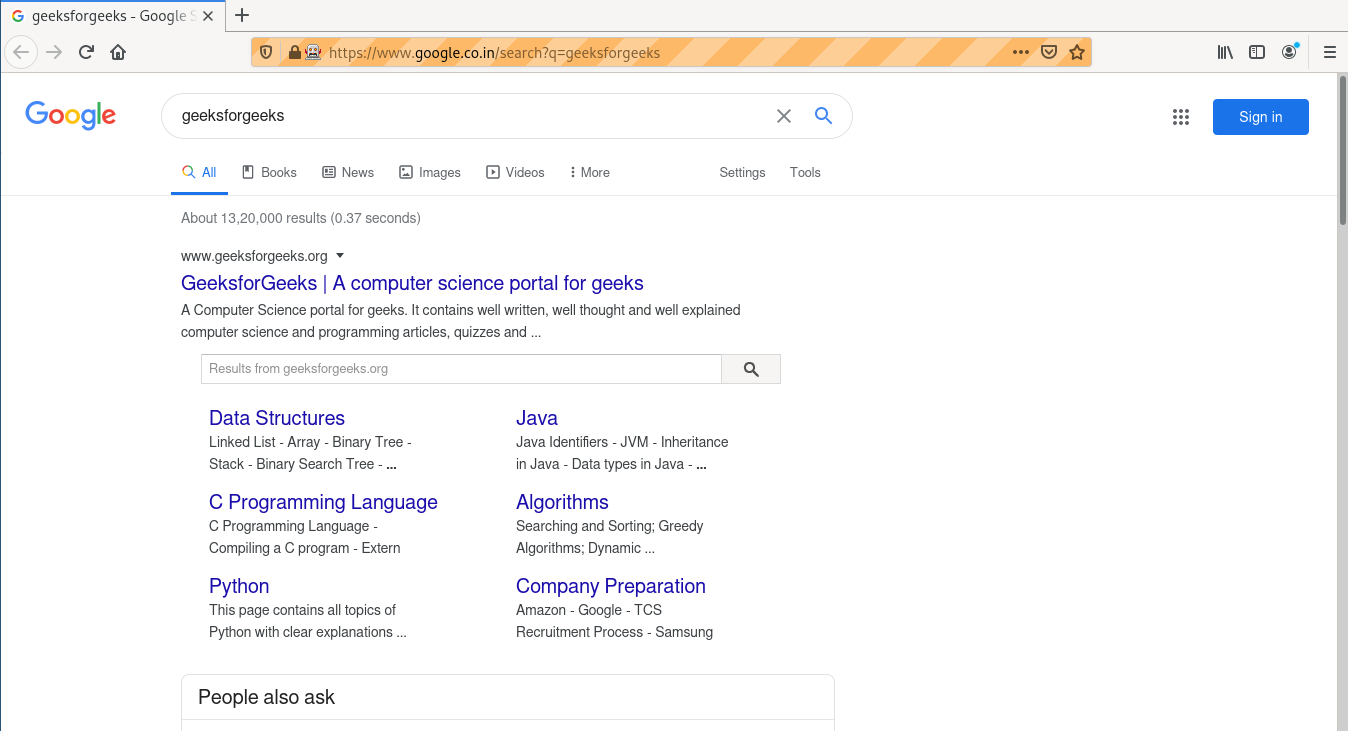Open Firefox hamburger menu
The height and width of the screenshot is (731, 1348).
[1329, 53]
